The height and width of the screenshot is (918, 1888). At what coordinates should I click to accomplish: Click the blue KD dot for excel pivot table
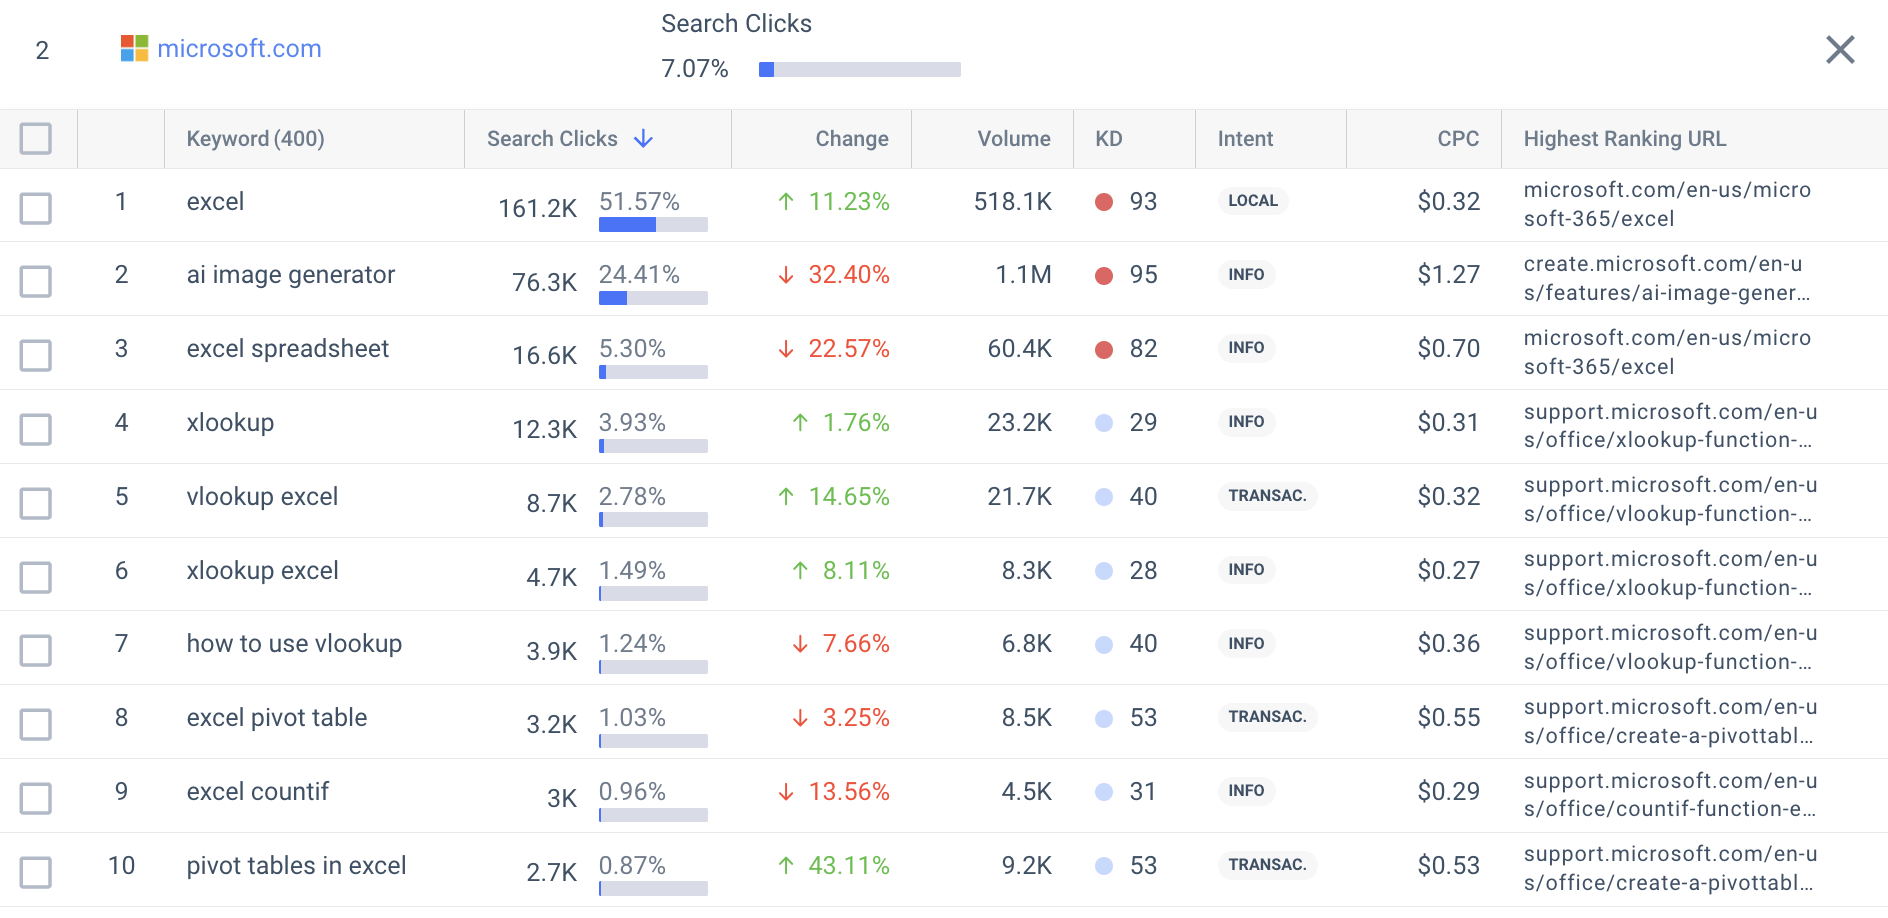[1104, 718]
